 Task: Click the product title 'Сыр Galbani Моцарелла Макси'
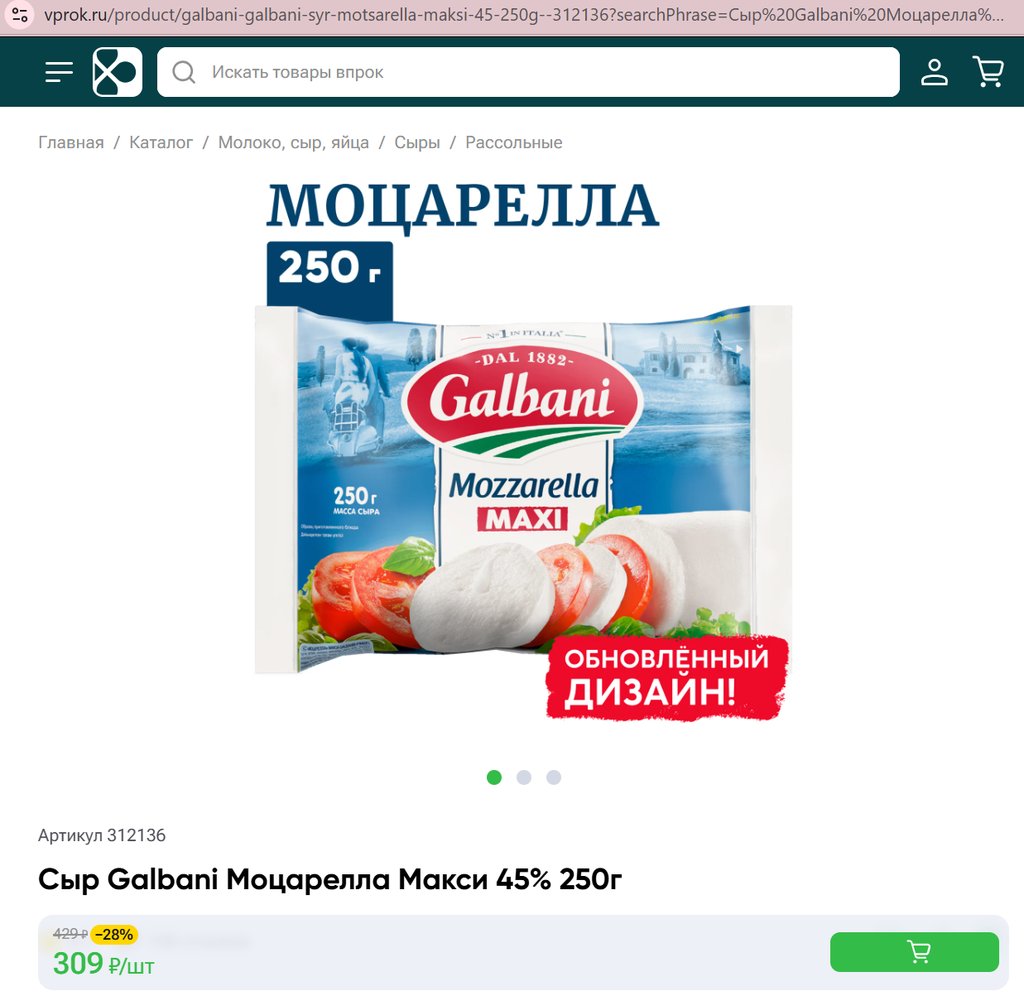coord(263,879)
